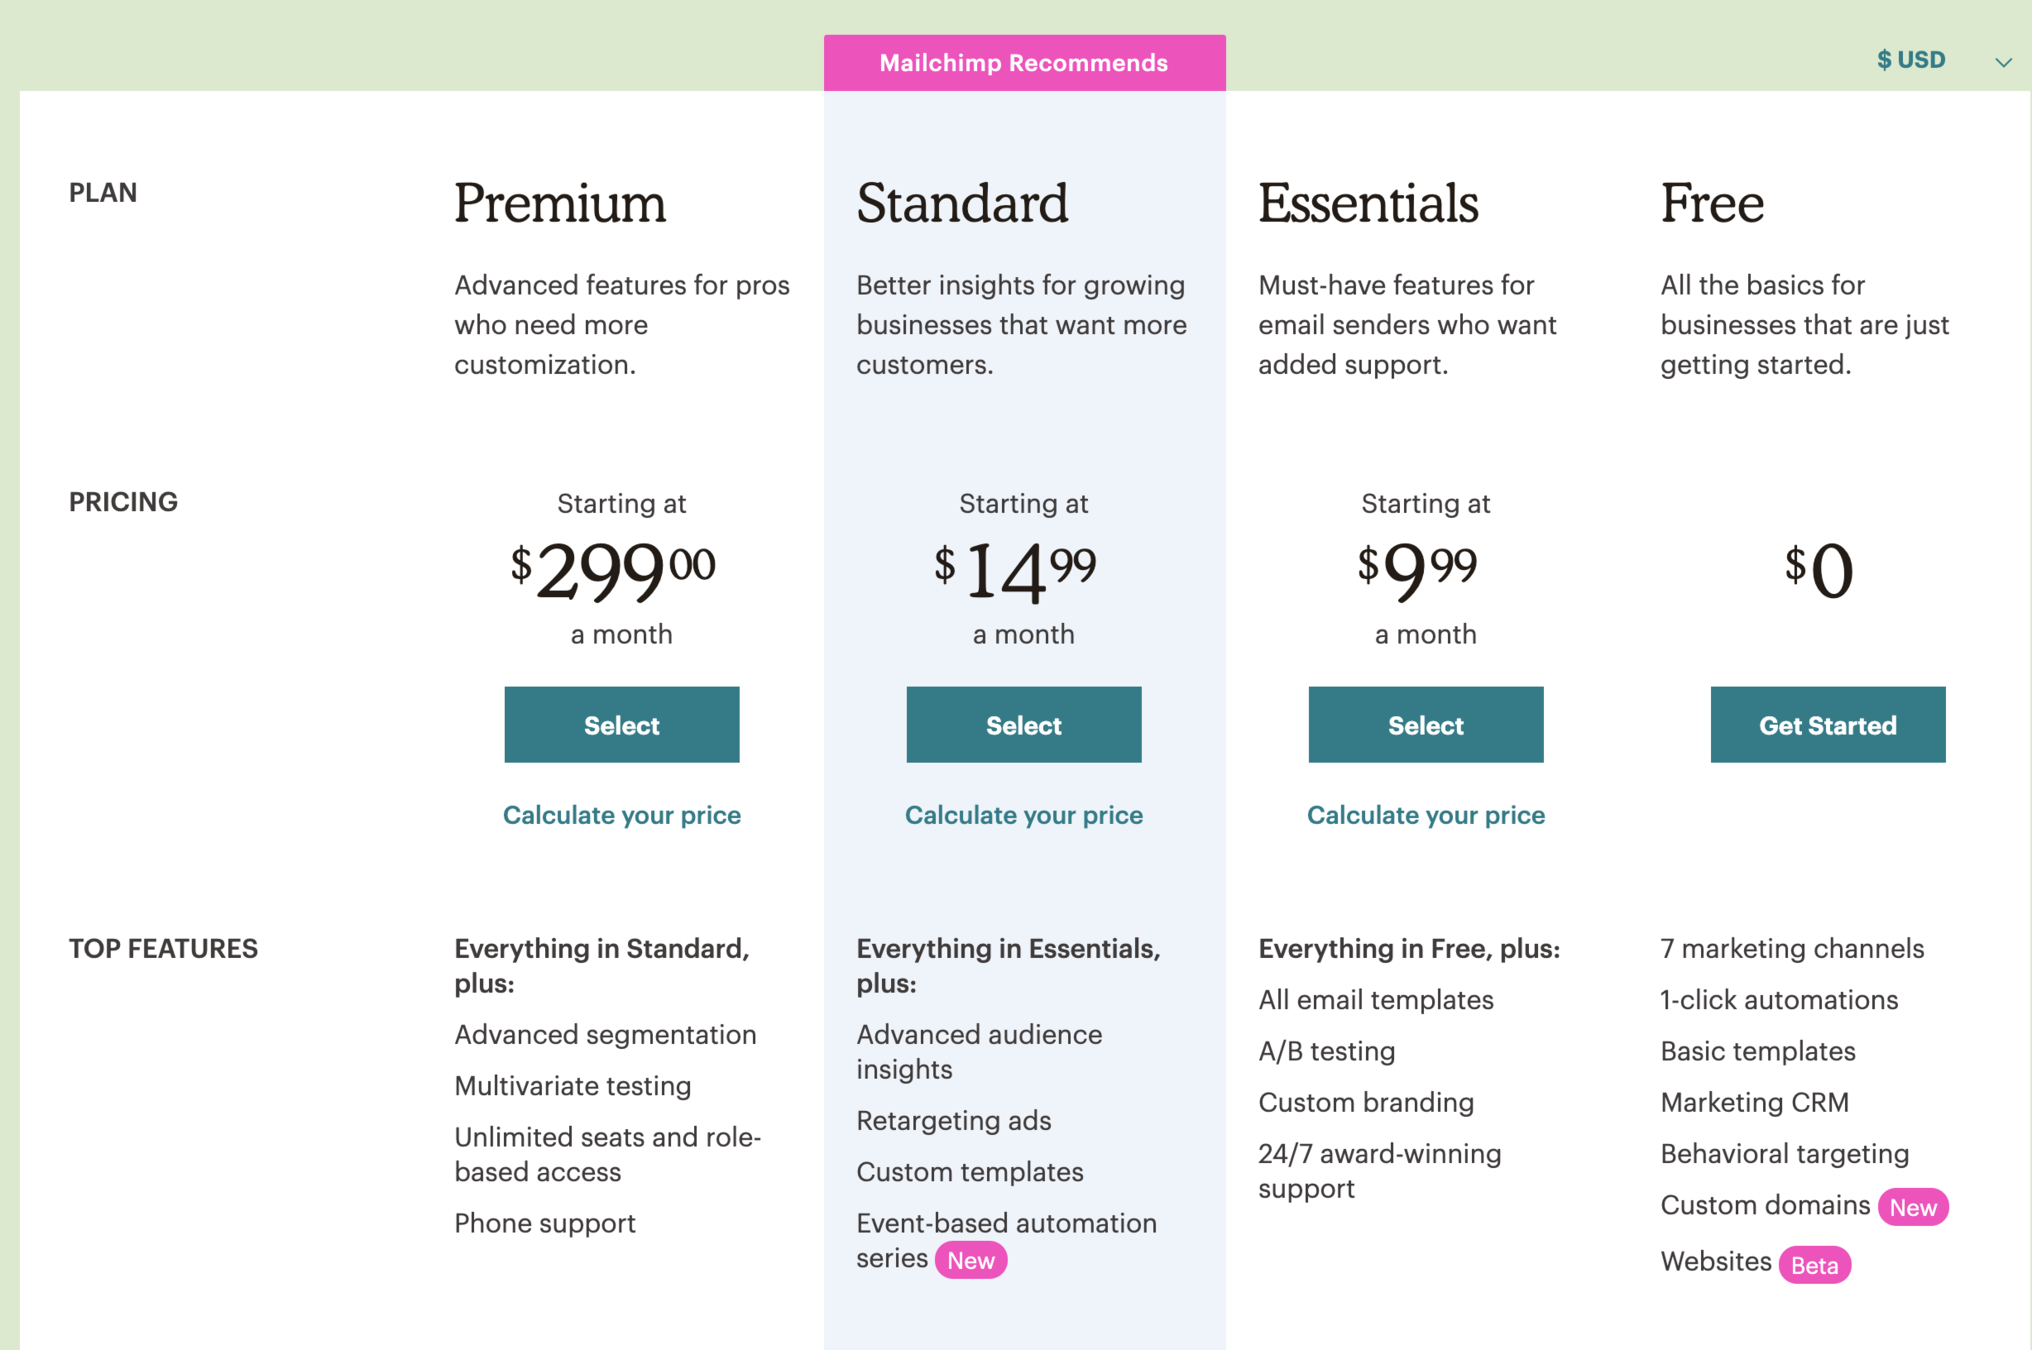Click the Free plan heading
The width and height of the screenshot is (2032, 1350).
(1712, 203)
